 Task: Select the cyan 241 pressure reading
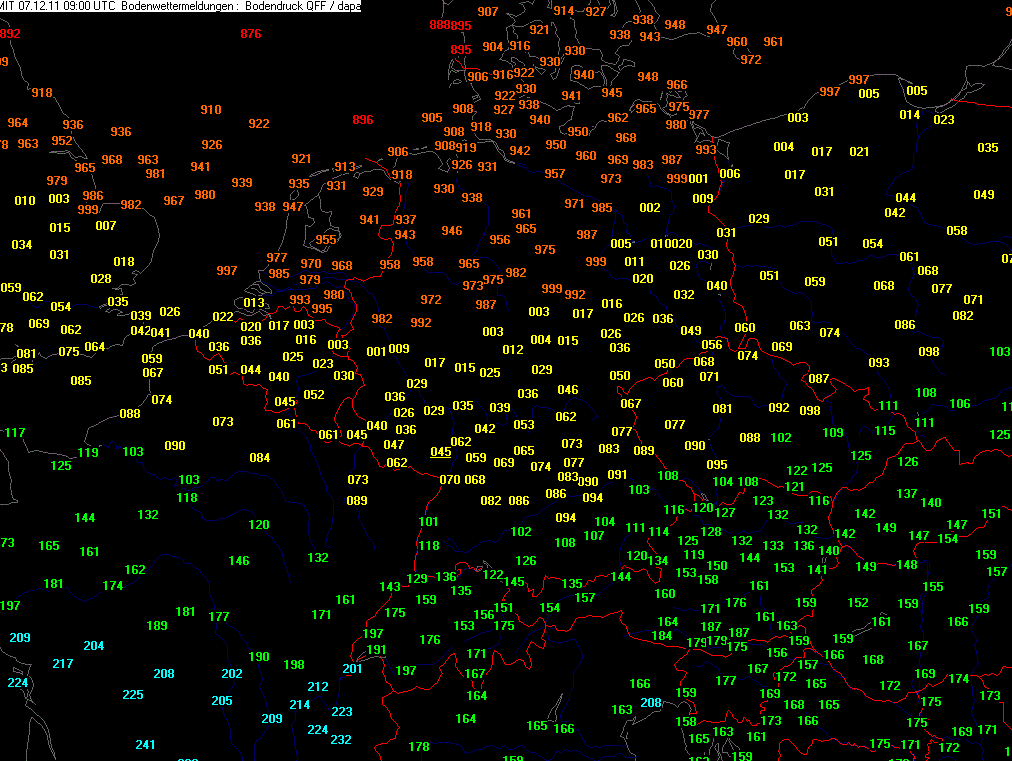(x=146, y=745)
